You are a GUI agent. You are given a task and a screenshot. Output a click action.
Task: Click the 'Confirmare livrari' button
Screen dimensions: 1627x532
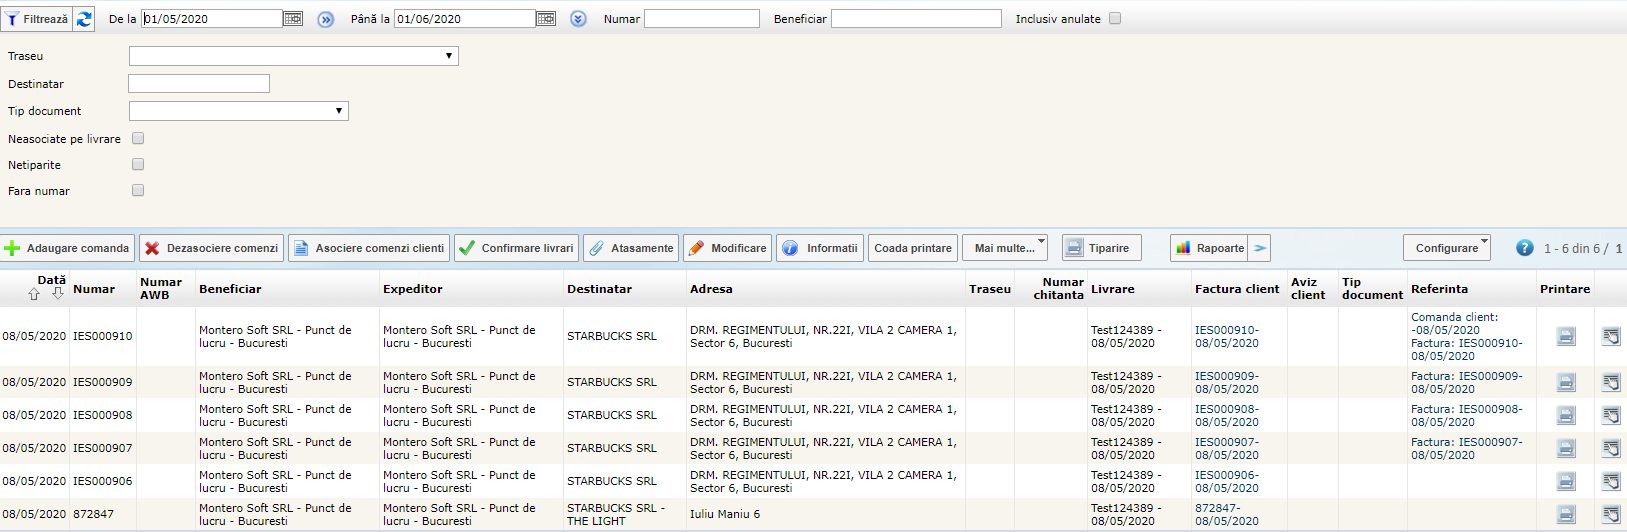[x=516, y=248]
